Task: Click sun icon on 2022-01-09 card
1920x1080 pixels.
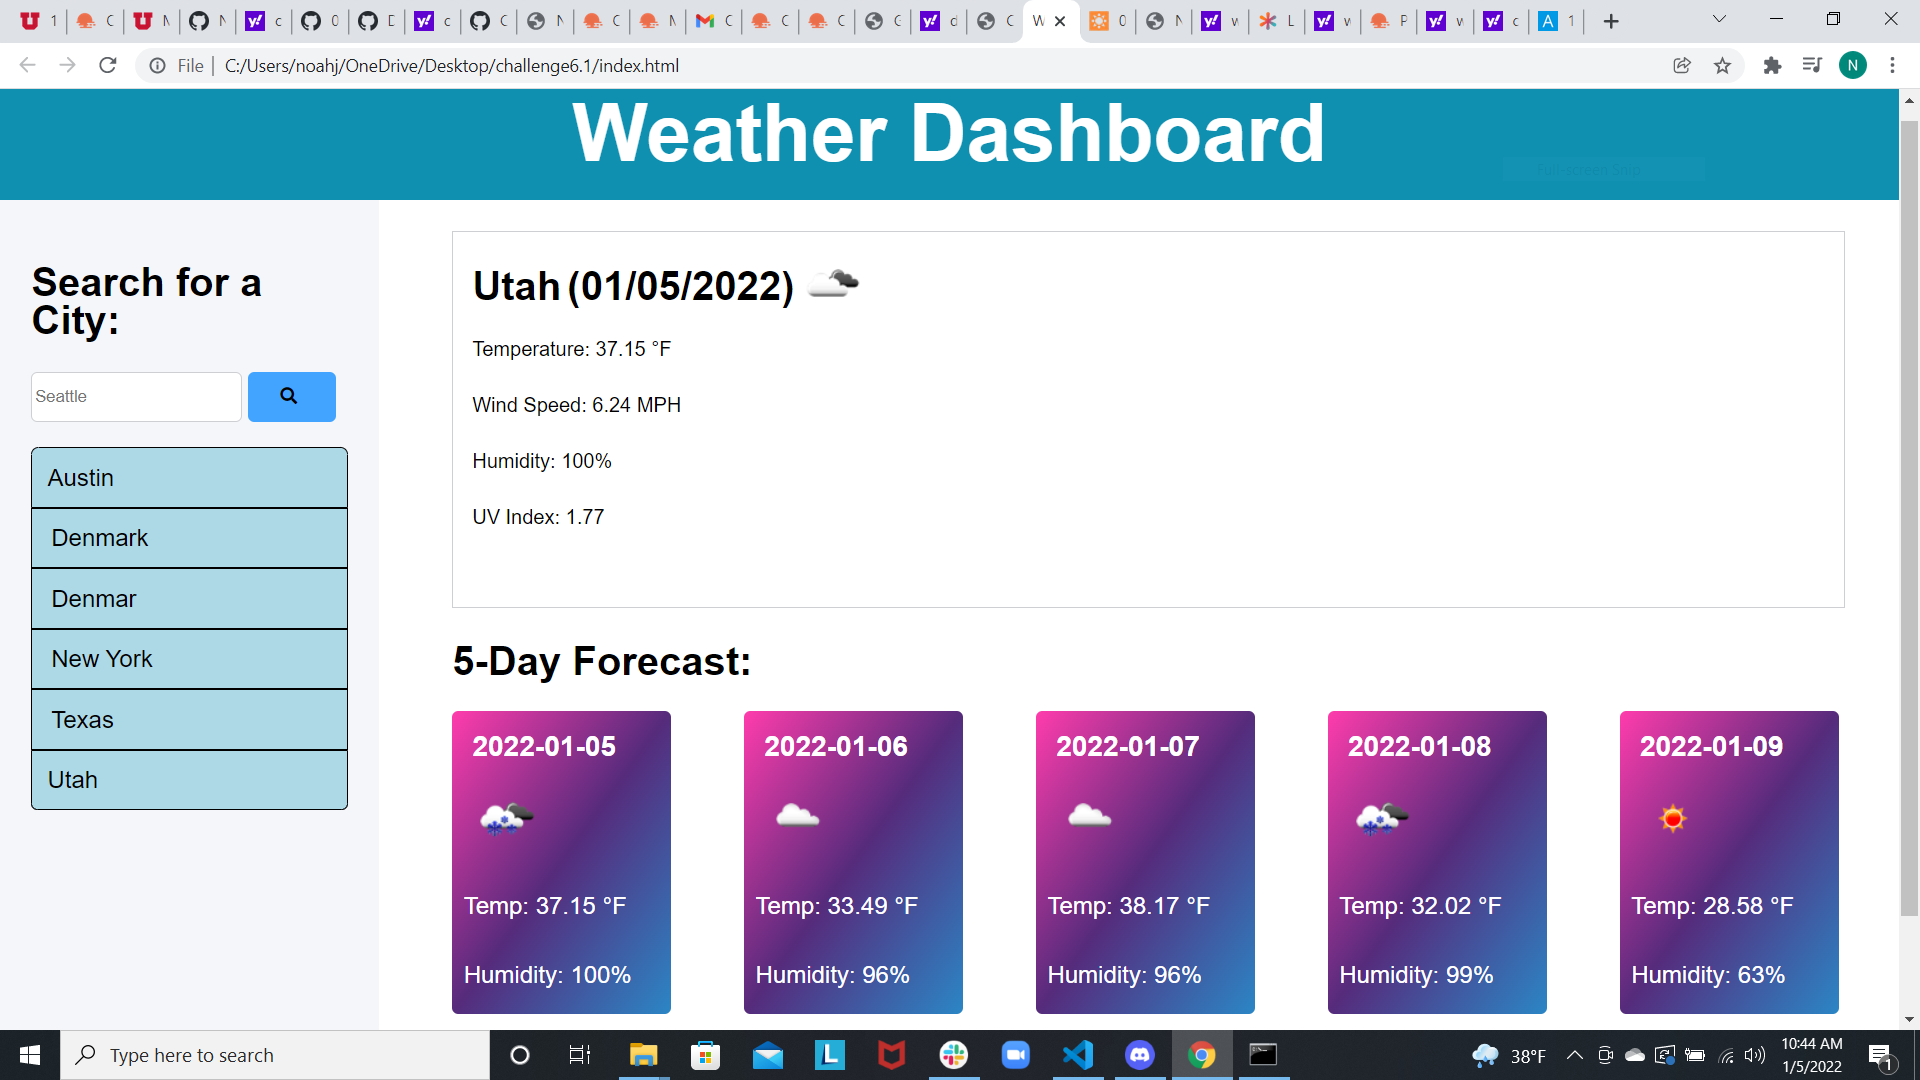Action: tap(1673, 819)
